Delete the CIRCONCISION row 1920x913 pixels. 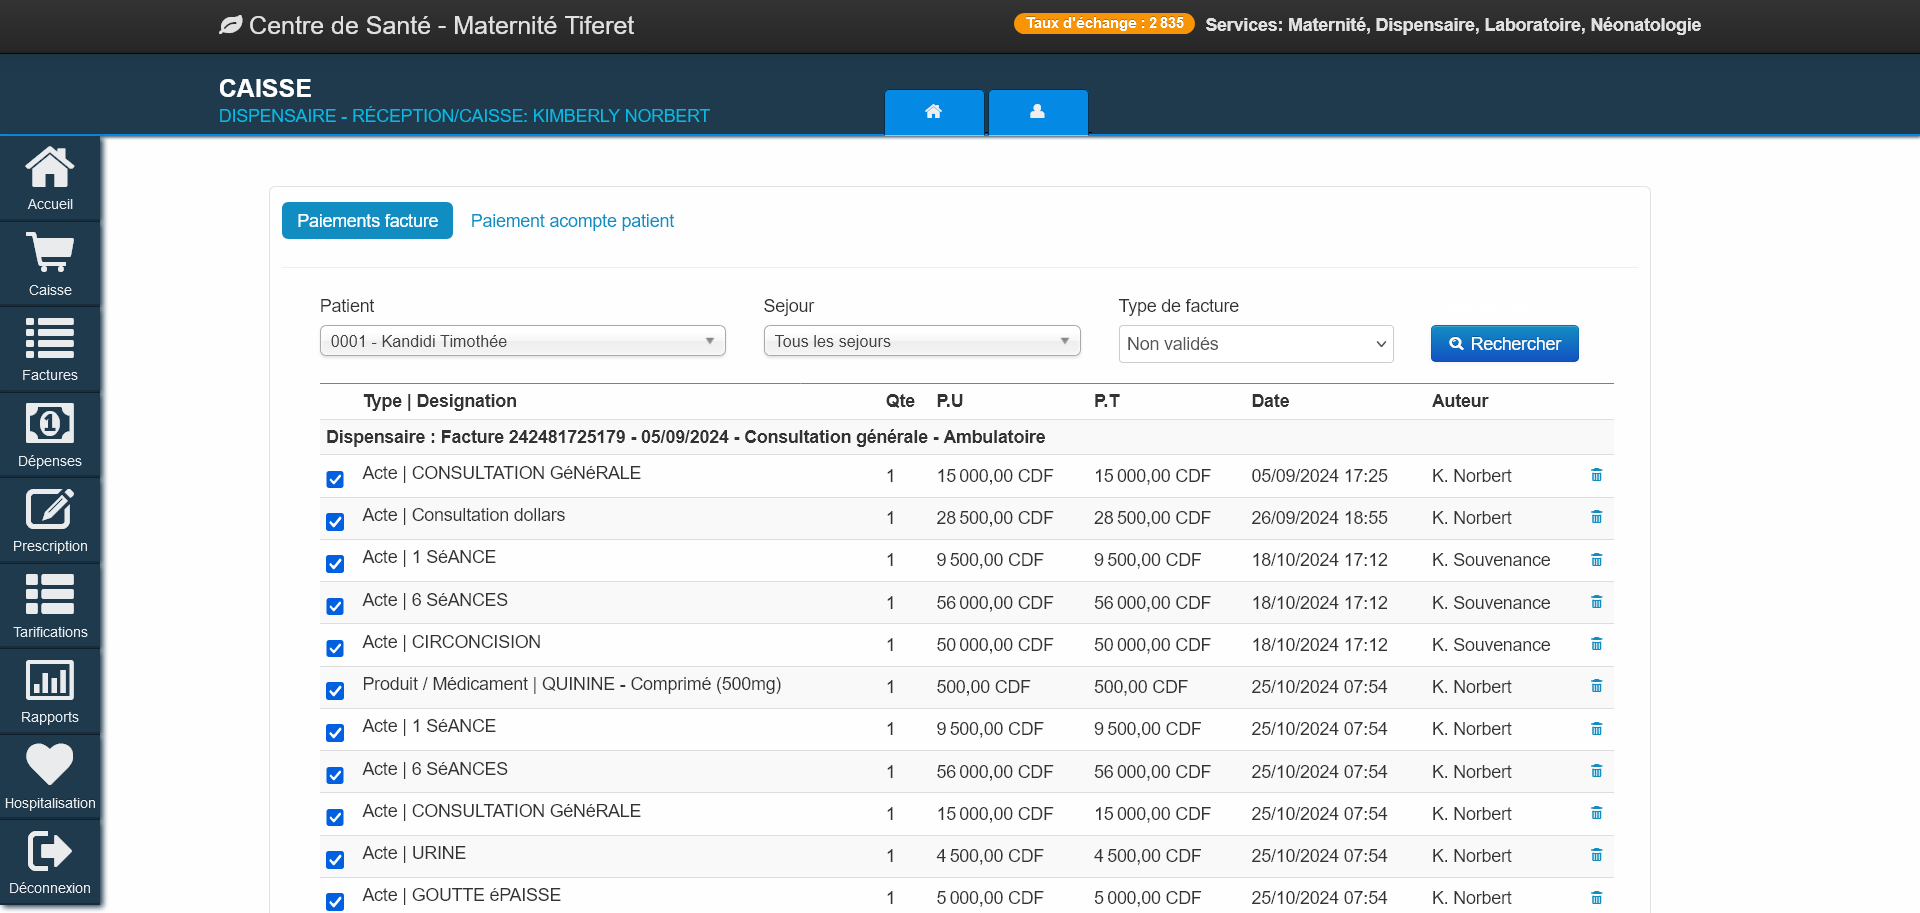coord(1596,644)
